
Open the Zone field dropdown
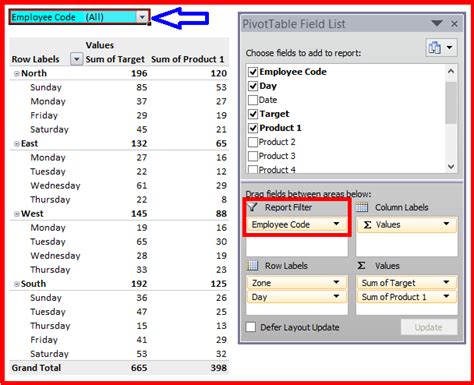point(336,282)
